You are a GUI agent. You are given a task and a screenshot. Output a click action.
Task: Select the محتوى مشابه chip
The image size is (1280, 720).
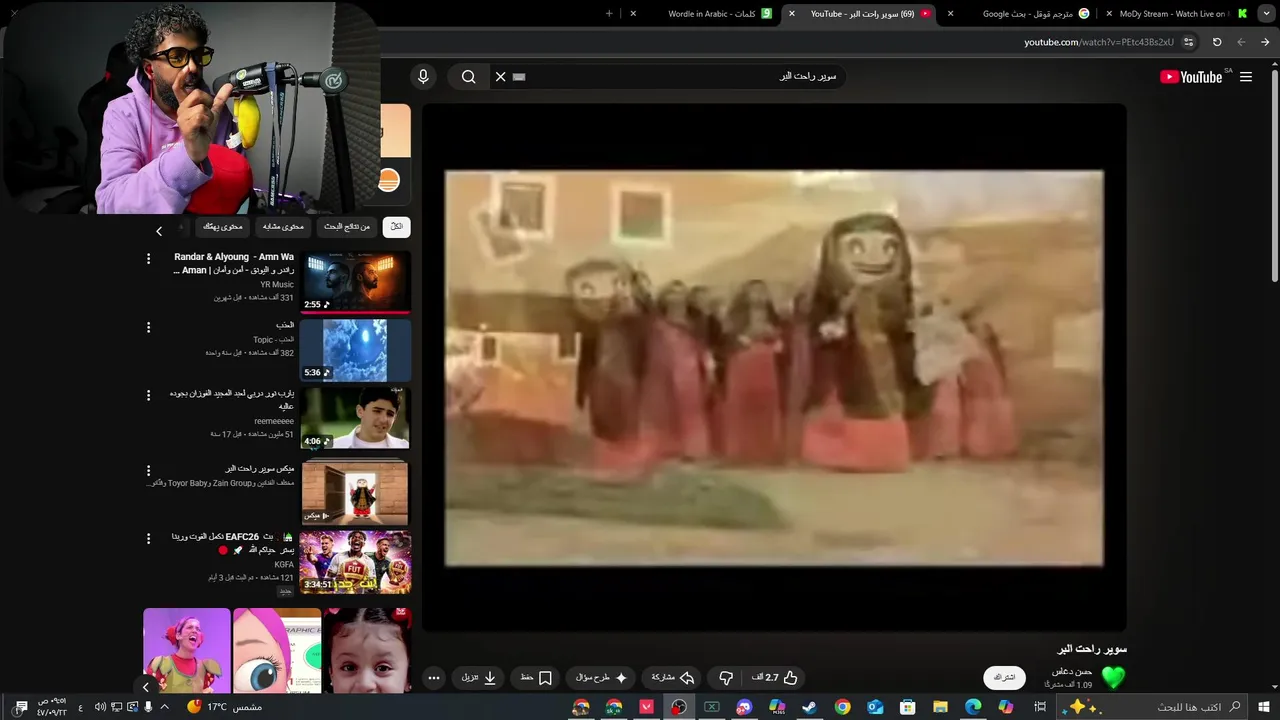283,227
